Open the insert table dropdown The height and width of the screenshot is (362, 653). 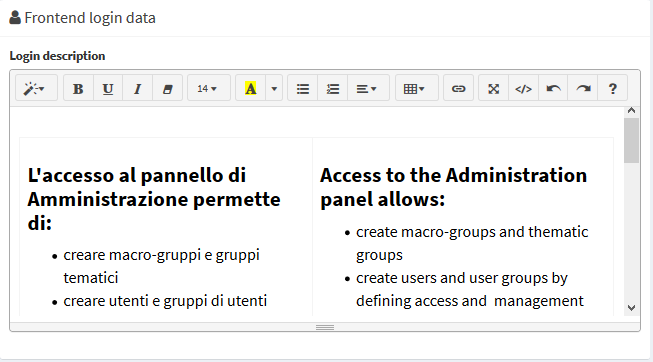[x=416, y=88]
